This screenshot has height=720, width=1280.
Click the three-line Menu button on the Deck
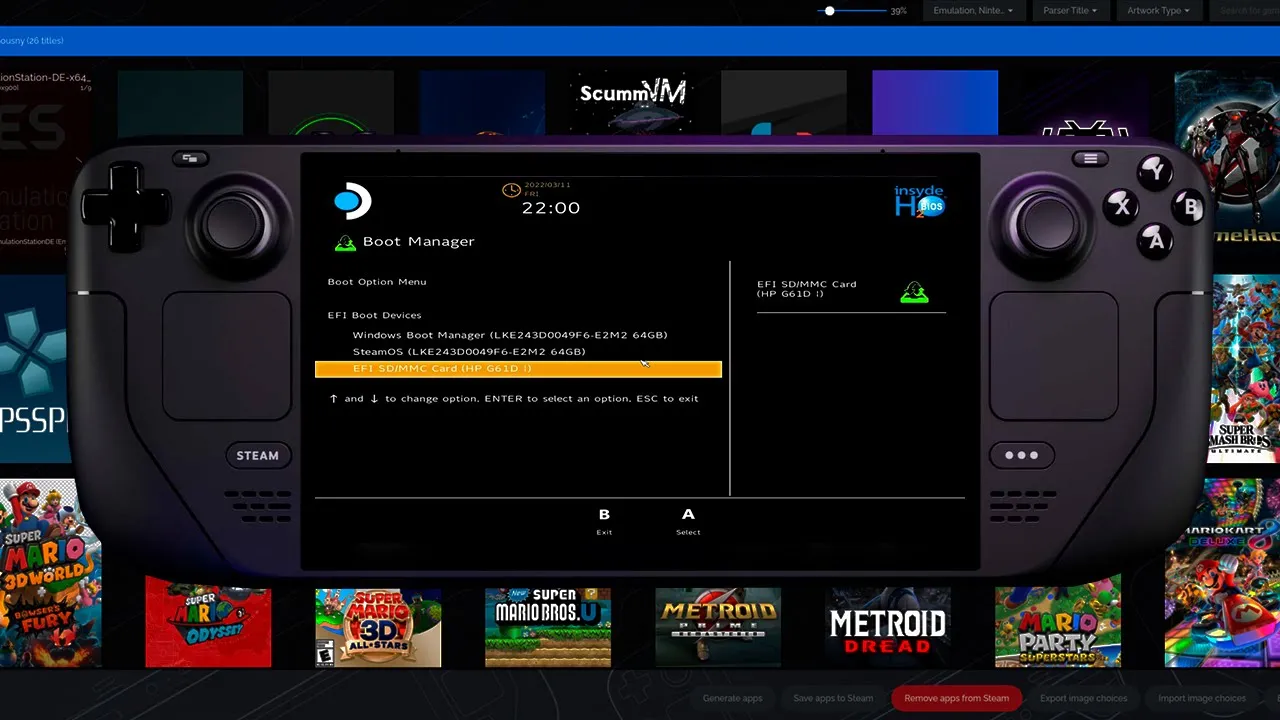(1090, 158)
